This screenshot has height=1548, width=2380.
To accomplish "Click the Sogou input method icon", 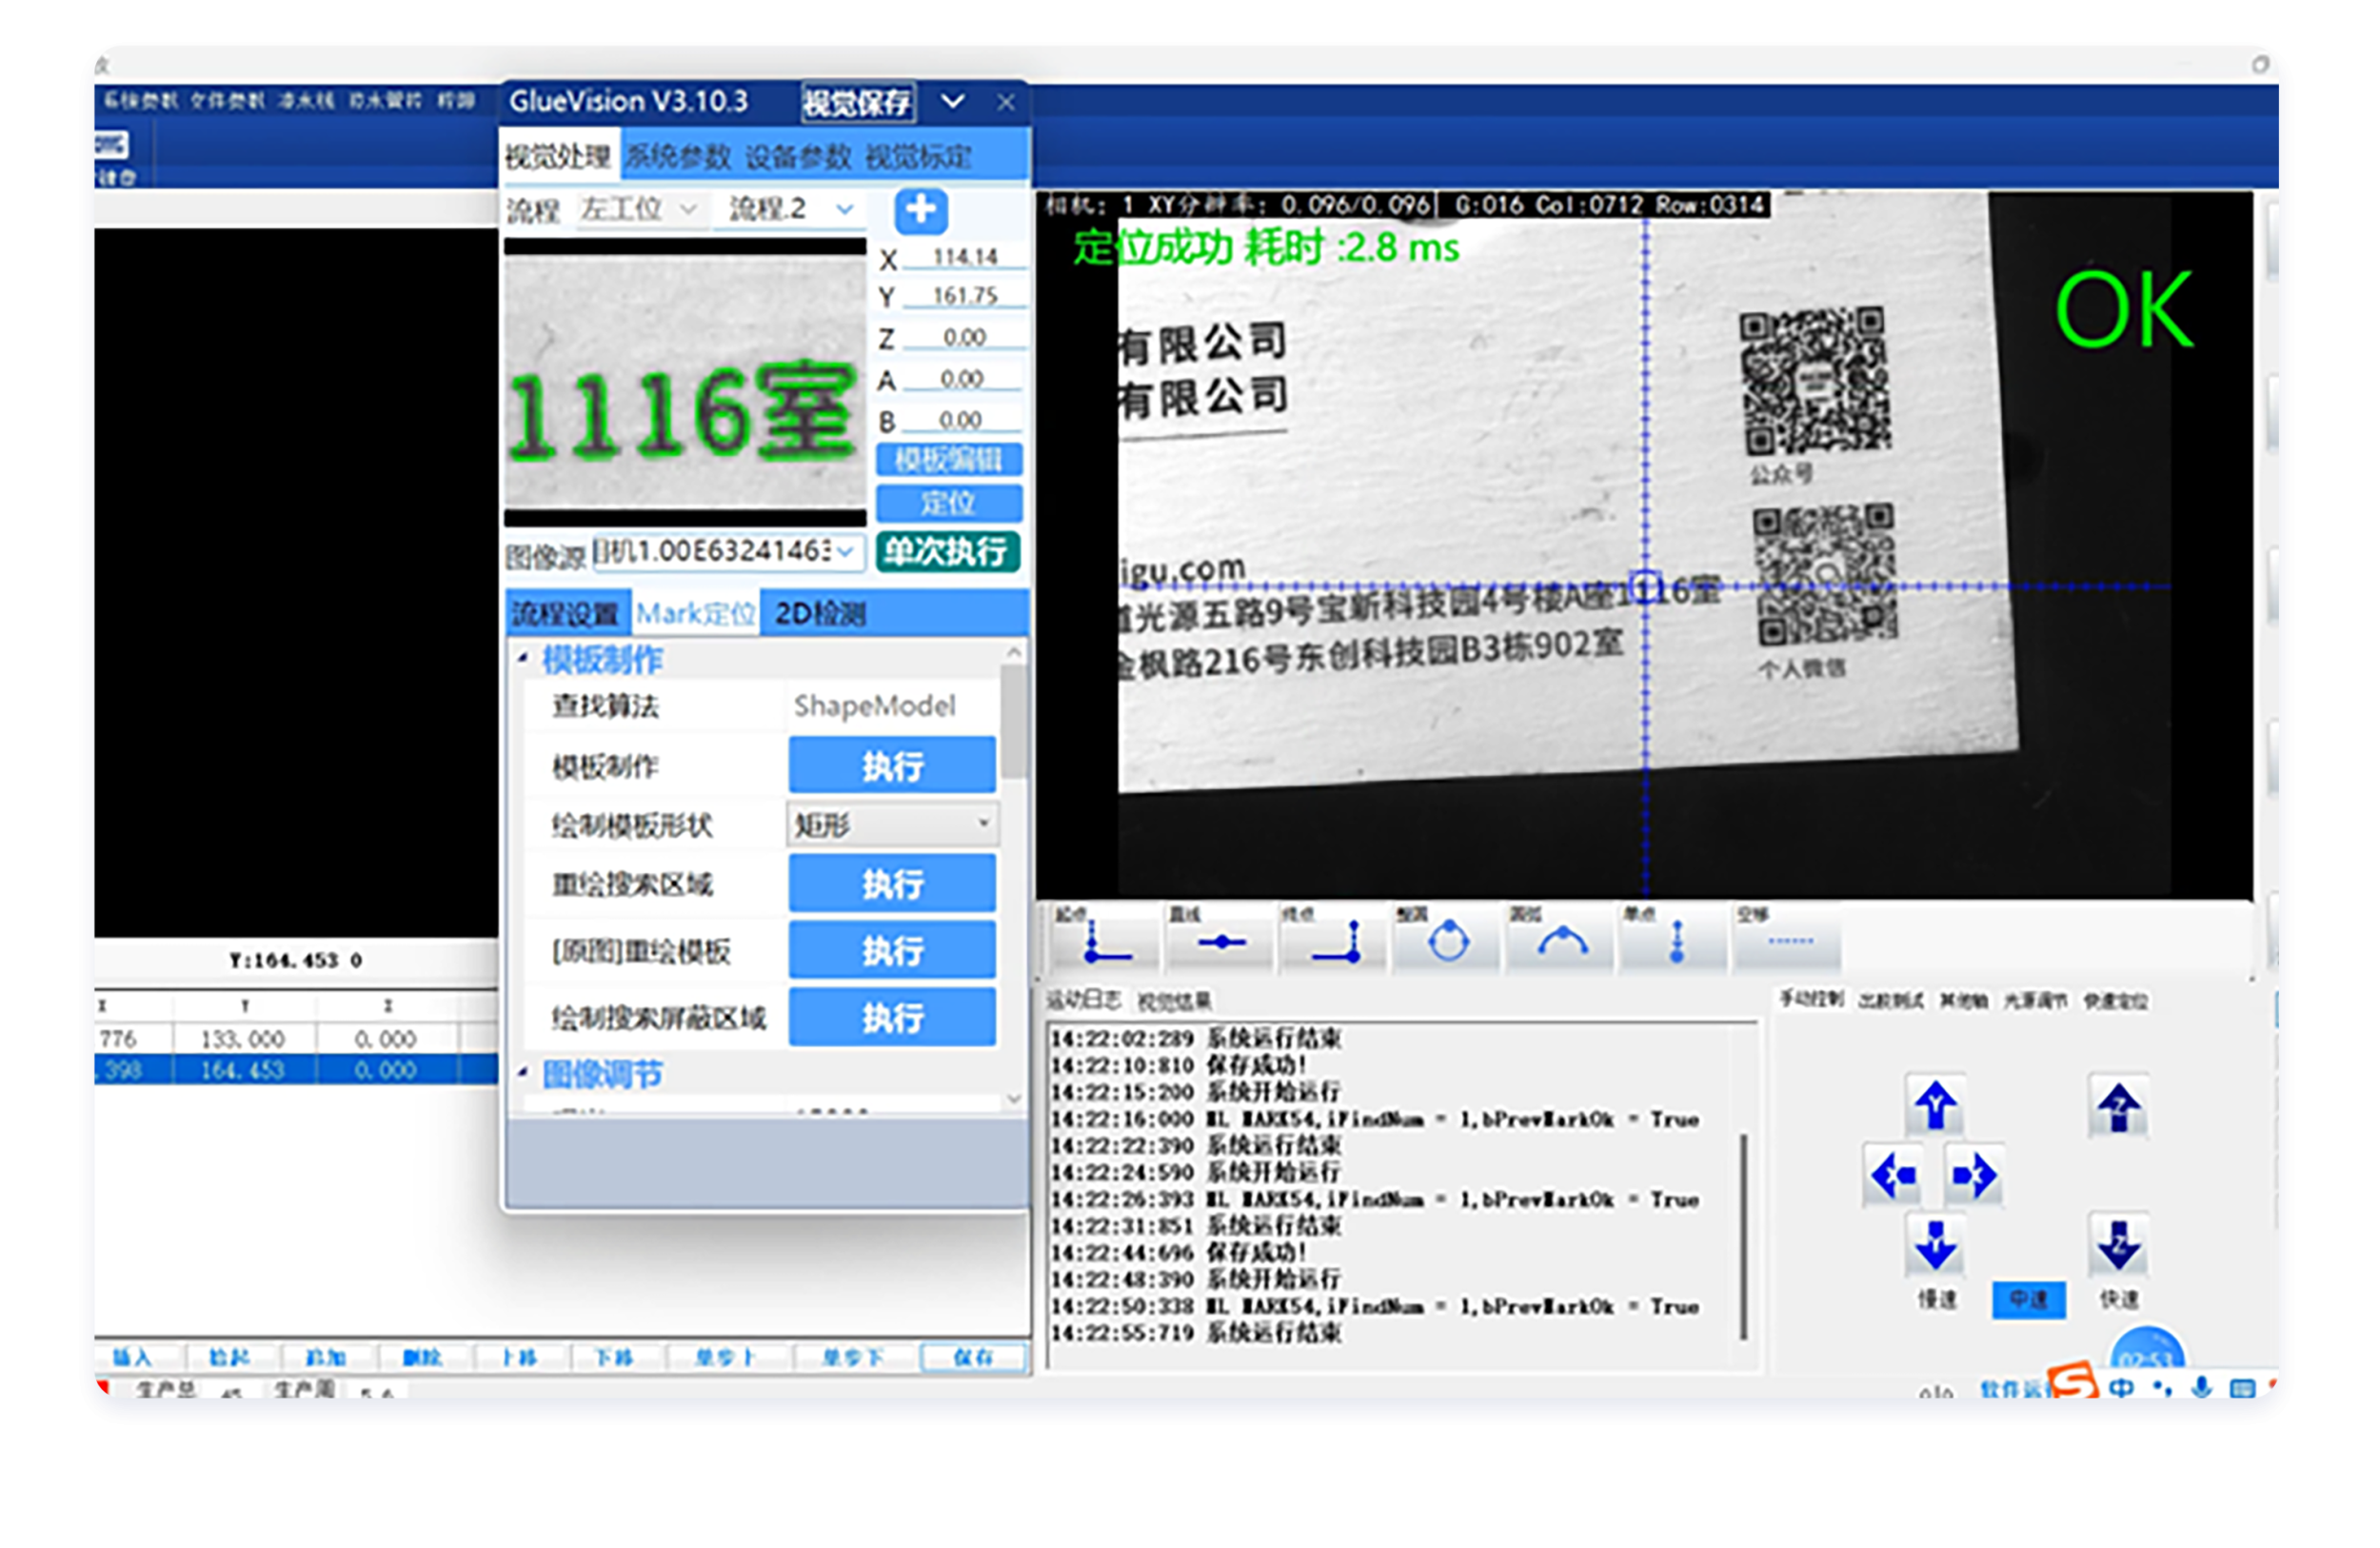I will tap(2072, 1383).
